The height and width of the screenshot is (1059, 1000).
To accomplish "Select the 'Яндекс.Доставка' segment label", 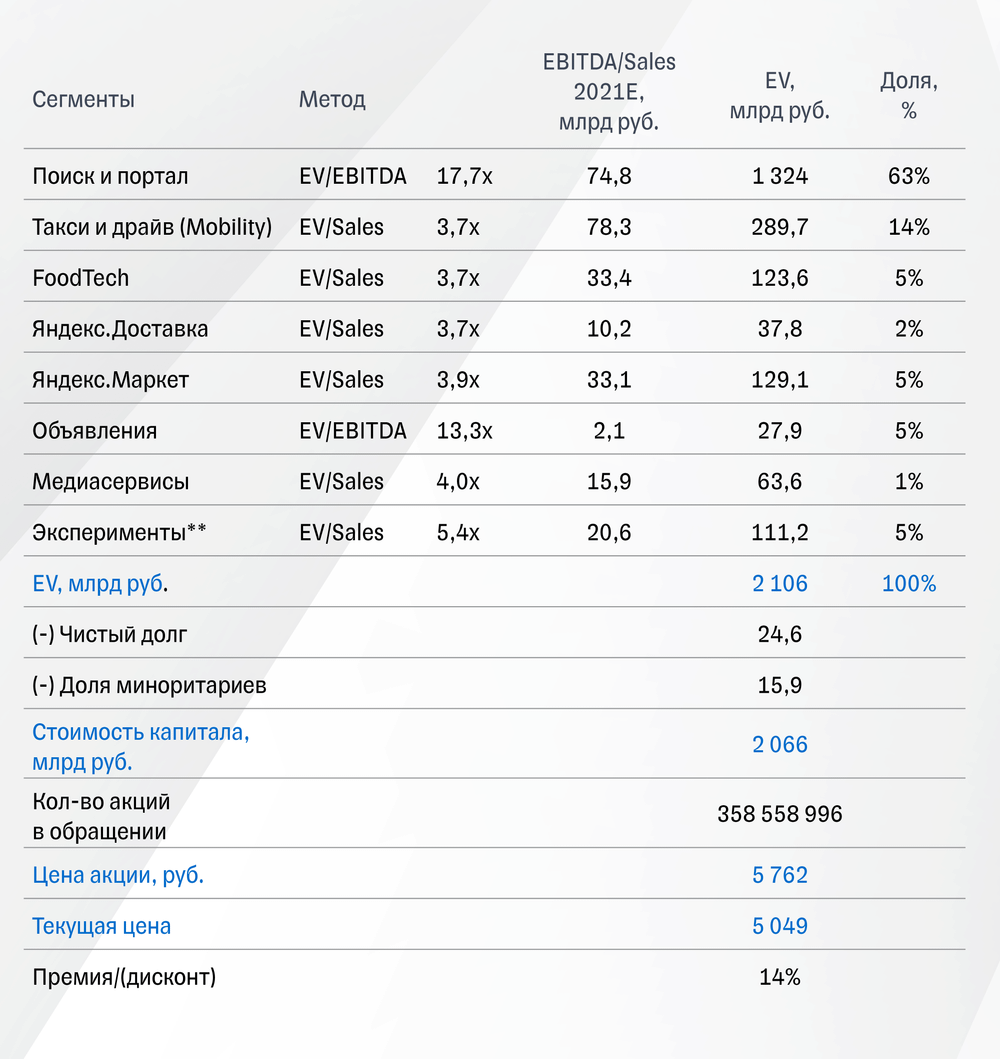I will 120,330.
